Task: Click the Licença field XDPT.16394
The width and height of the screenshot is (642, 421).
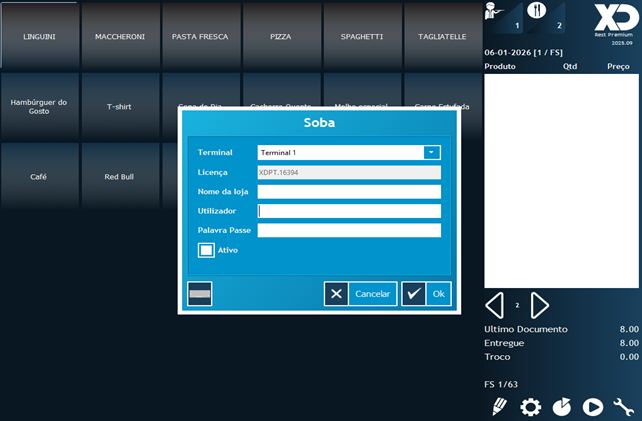Action: pyautogui.click(x=349, y=172)
